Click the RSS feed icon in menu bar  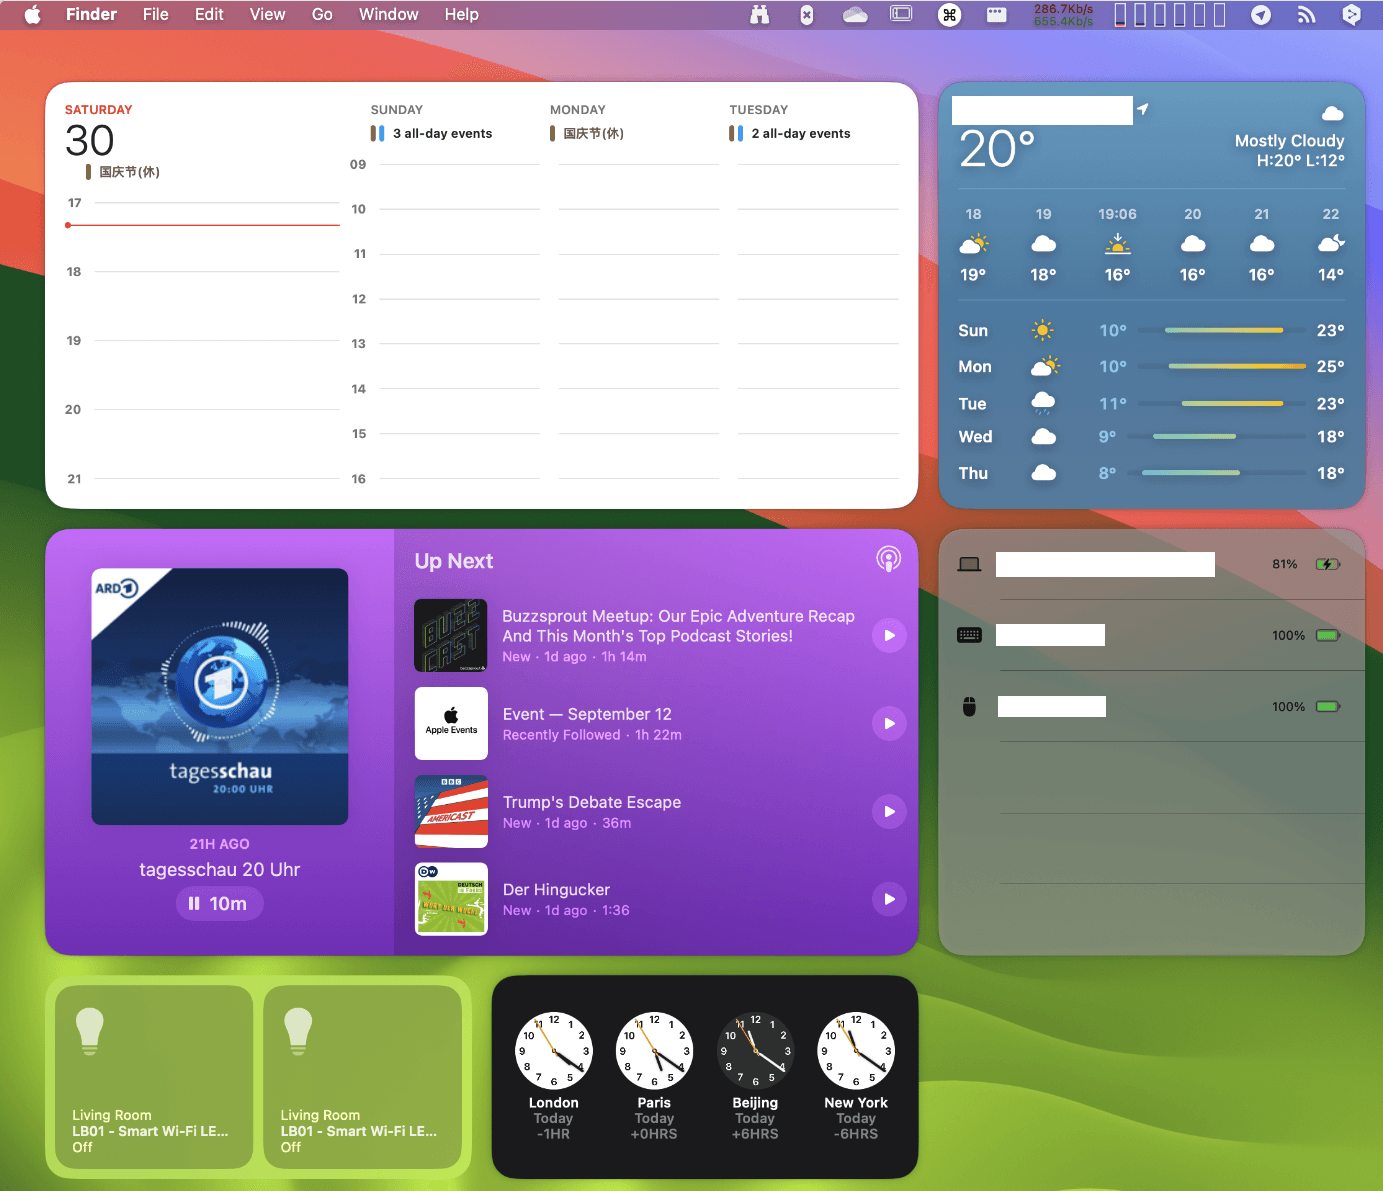(1306, 14)
